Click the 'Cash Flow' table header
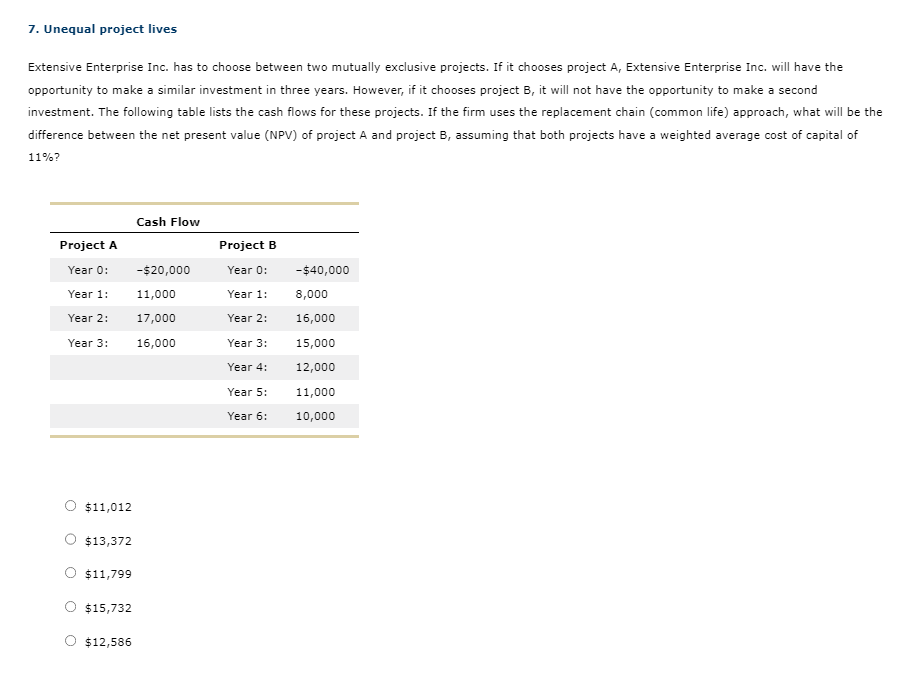This screenshot has width=902, height=682. point(168,222)
